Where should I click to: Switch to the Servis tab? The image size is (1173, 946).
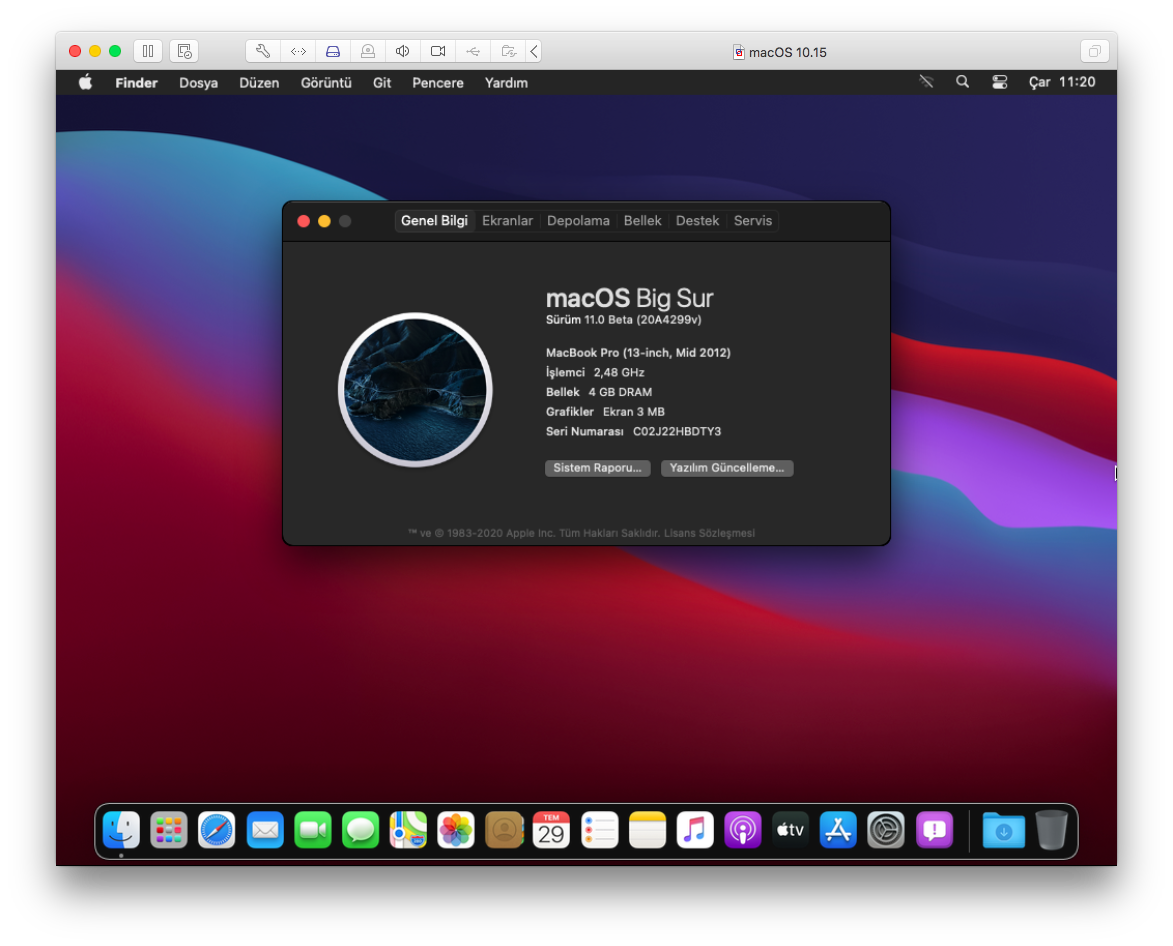point(753,221)
